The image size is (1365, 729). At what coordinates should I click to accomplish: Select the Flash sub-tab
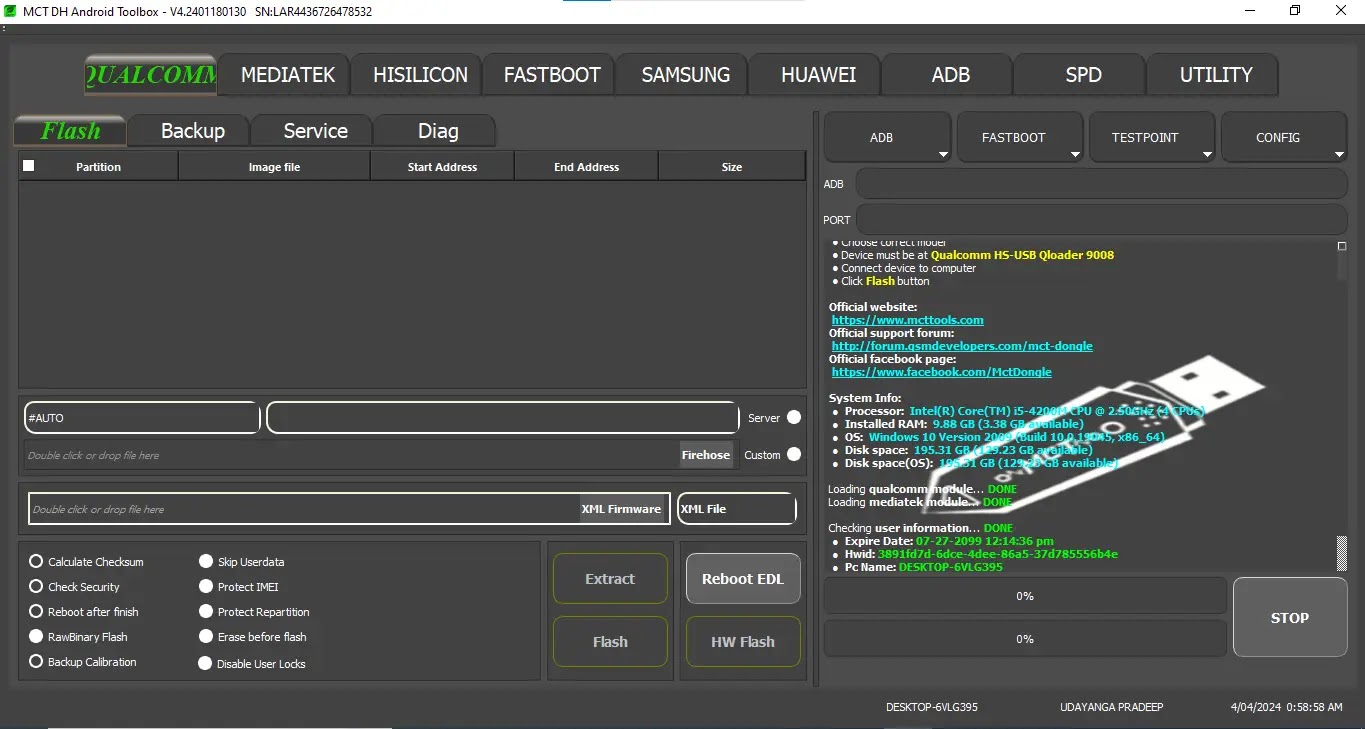coord(70,131)
